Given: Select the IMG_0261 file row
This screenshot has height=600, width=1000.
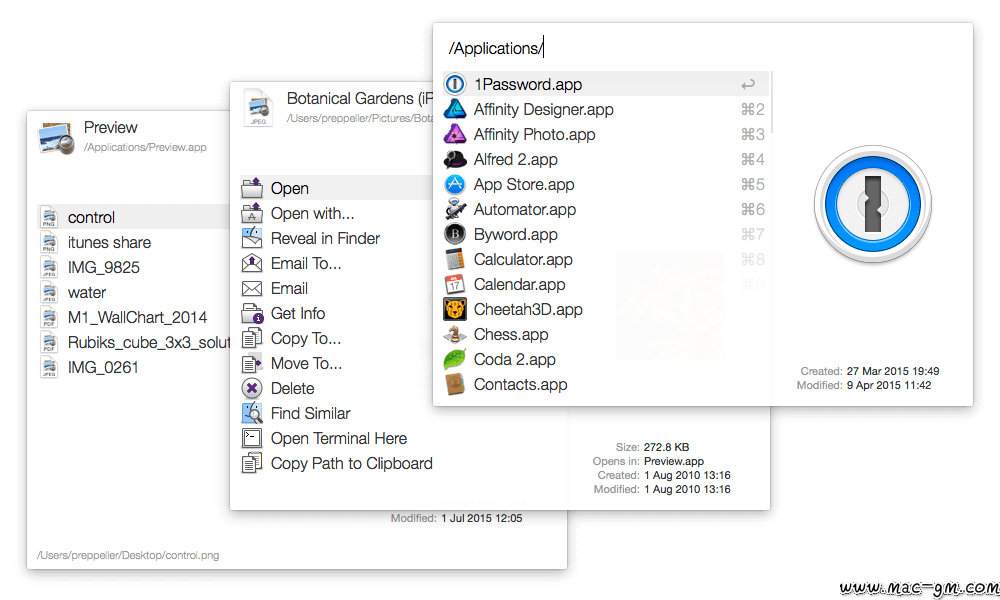Looking at the screenshot, I should pyautogui.click(x=134, y=367).
